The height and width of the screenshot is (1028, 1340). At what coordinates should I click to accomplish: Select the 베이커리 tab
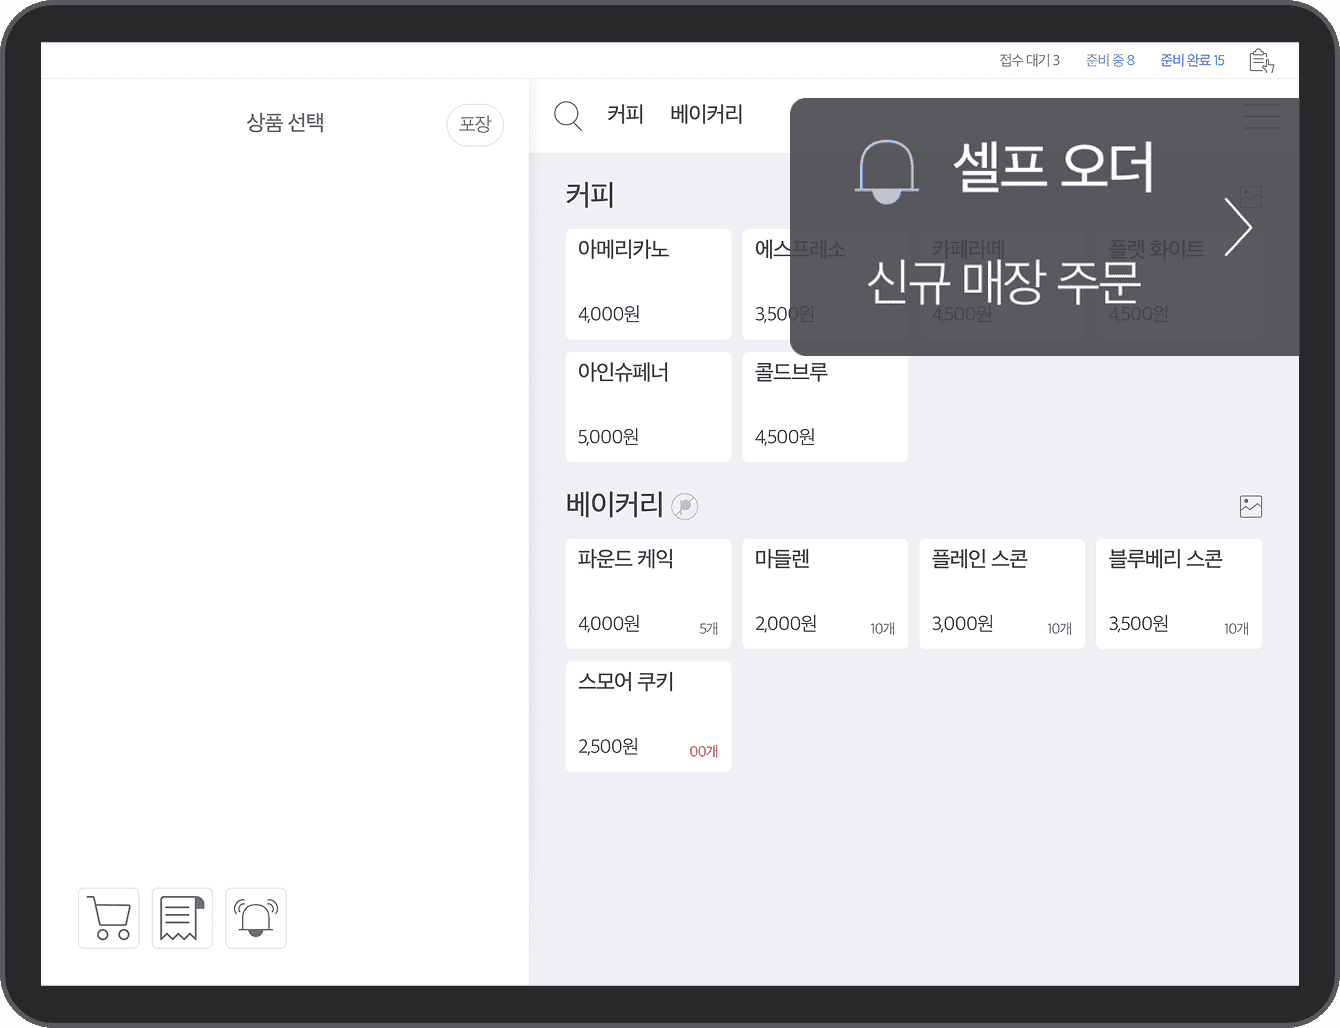(x=706, y=114)
